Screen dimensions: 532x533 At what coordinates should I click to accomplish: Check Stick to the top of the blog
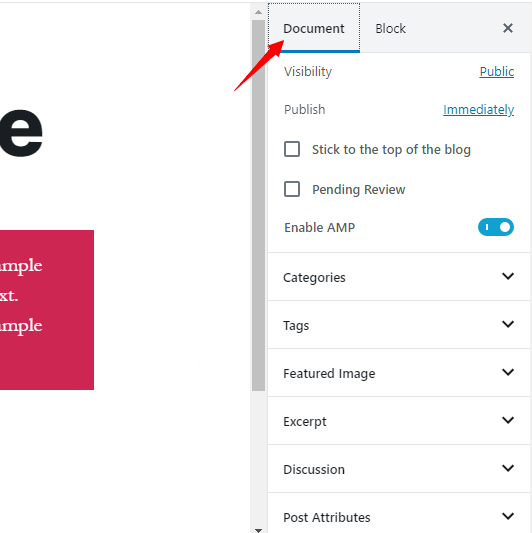[x=292, y=149]
